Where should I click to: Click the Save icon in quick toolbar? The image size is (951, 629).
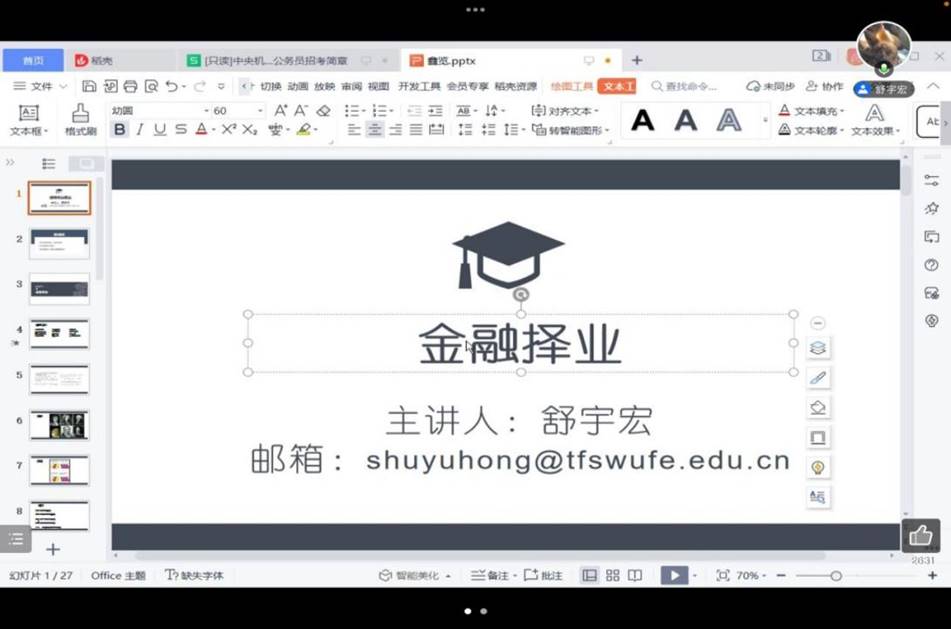point(90,87)
